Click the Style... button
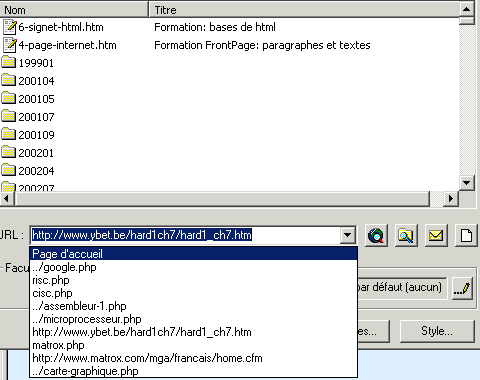 click(437, 331)
